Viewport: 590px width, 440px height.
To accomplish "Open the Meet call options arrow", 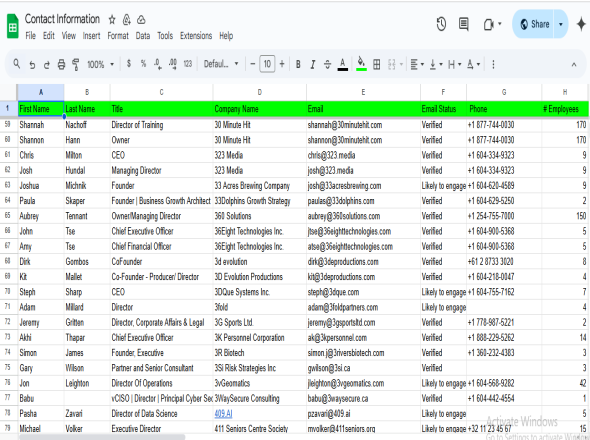I will point(500,24).
